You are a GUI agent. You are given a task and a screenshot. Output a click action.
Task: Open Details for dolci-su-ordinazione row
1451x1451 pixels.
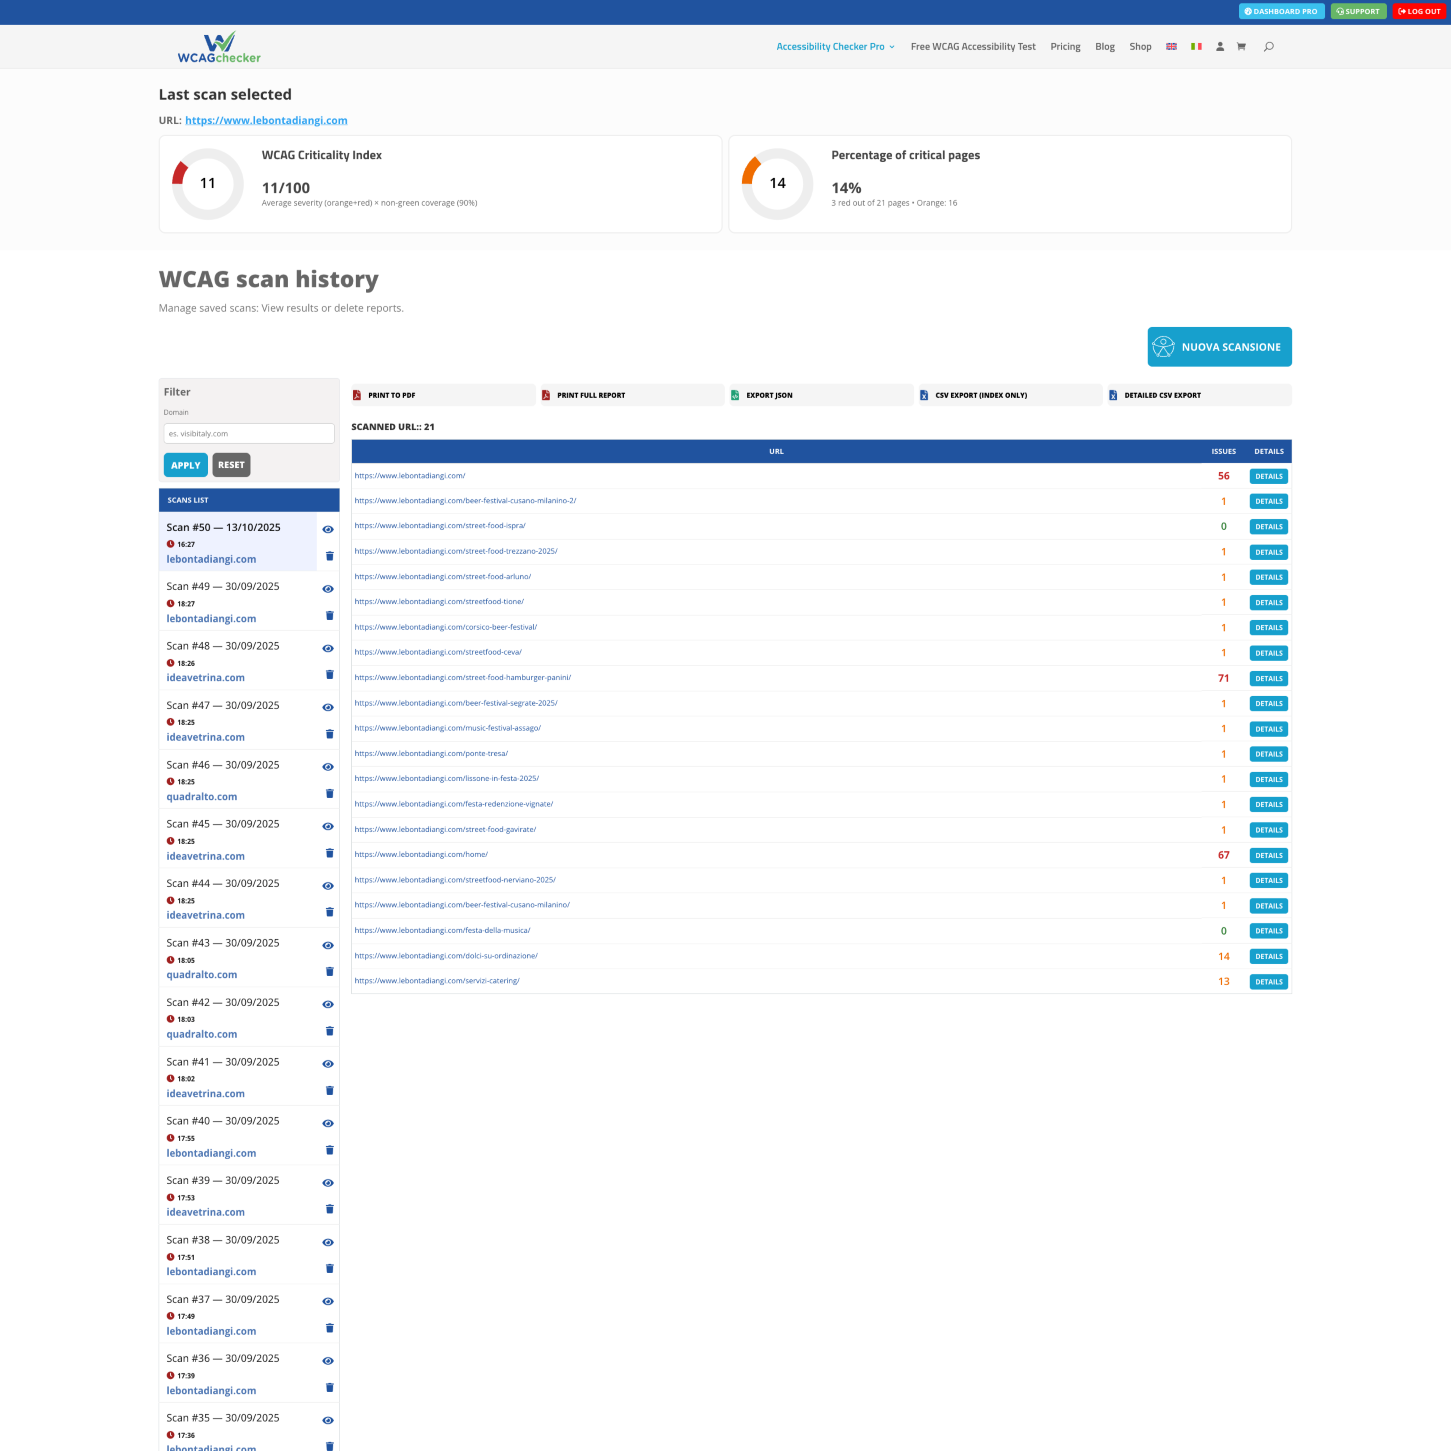[1269, 956]
